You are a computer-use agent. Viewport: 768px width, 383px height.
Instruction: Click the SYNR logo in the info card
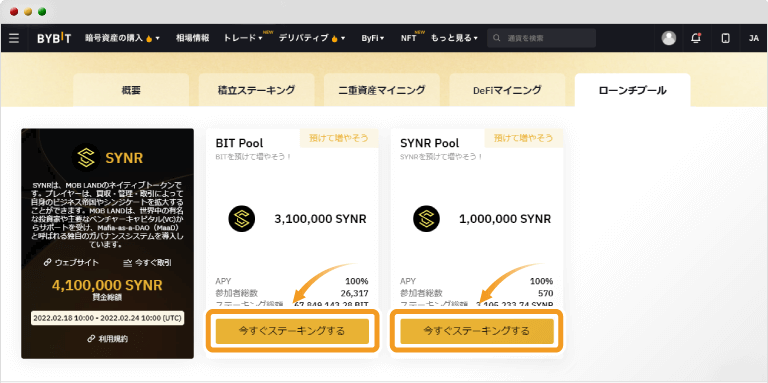(x=86, y=158)
